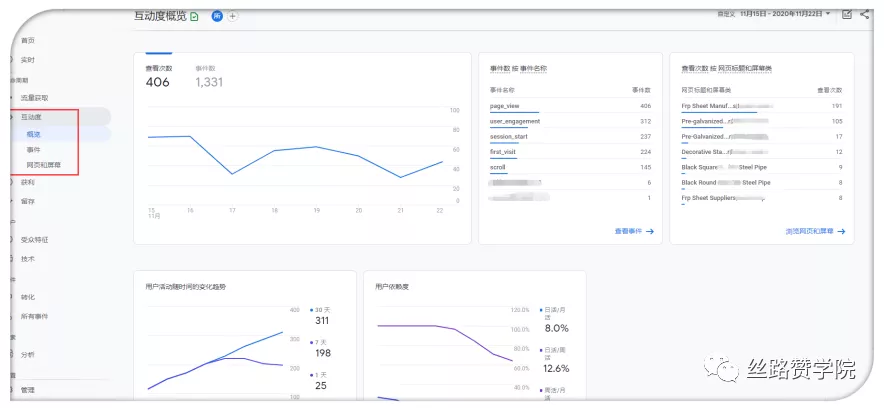884x408 pixels.
Task: Click 事件名称 column header
Action: click(502, 90)
